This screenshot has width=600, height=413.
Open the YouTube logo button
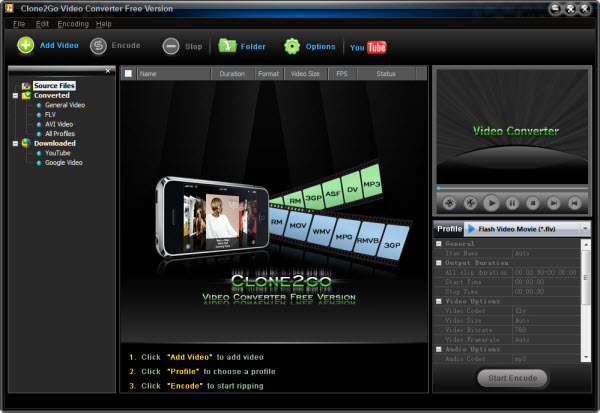(368, 47)
